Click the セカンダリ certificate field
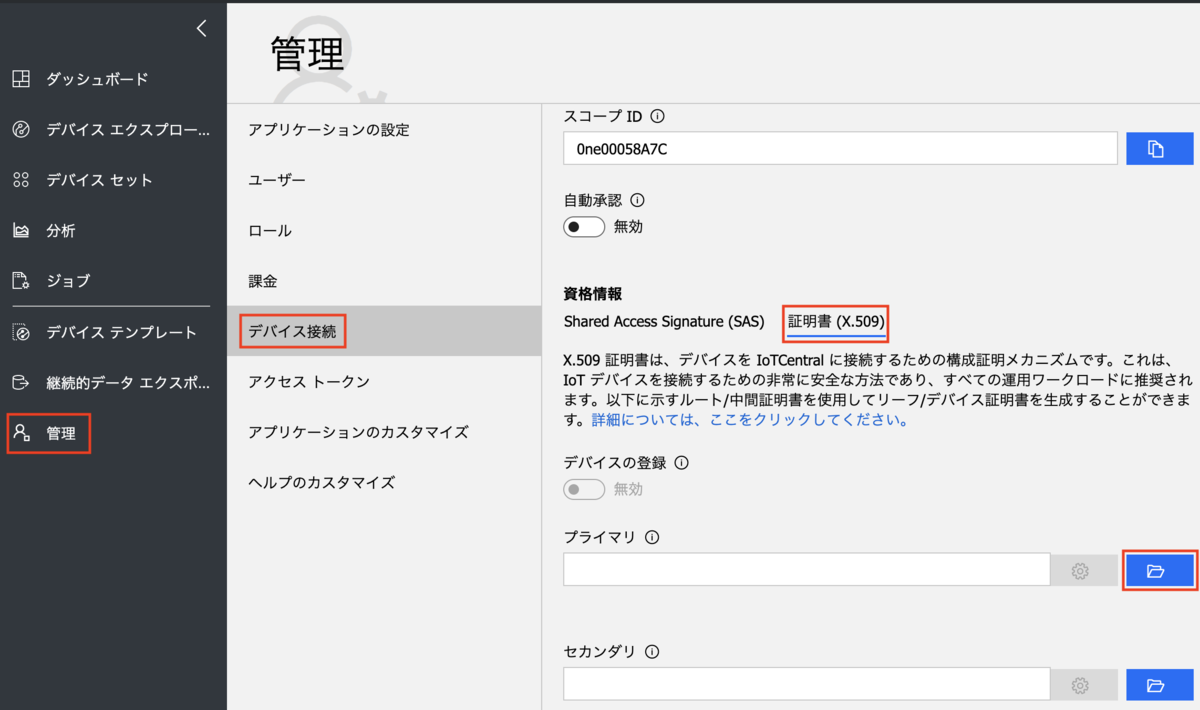The height and width of the screenshot is (710, 1200). click(x=806, y=685)
